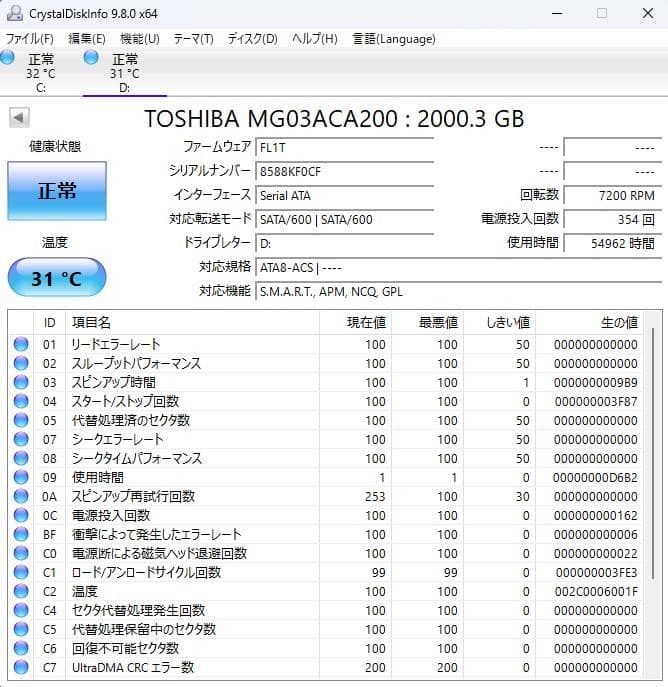This screenshot has width=668, height=687.
Task: Click raw value 000000003FE3 in row C1
Action: [597, 573]
